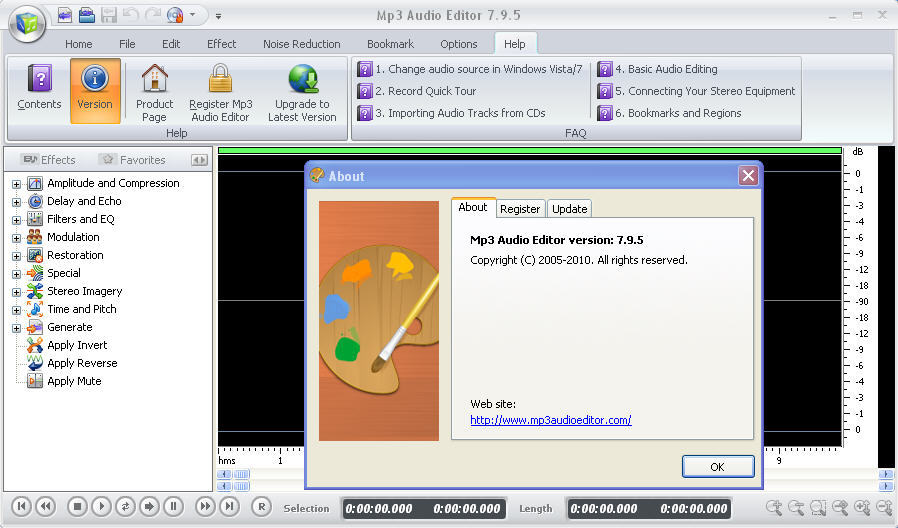The image size is (898, 528).
Task: Expand the Generate tree node
Action: (16, 329)
